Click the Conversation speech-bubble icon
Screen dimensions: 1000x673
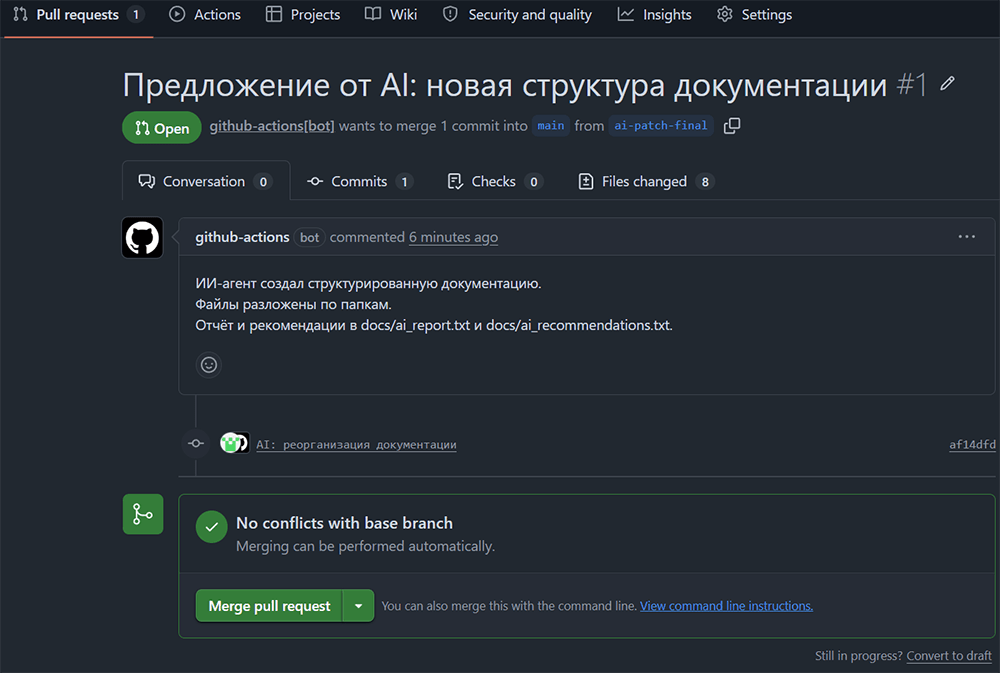click(147, 182)
